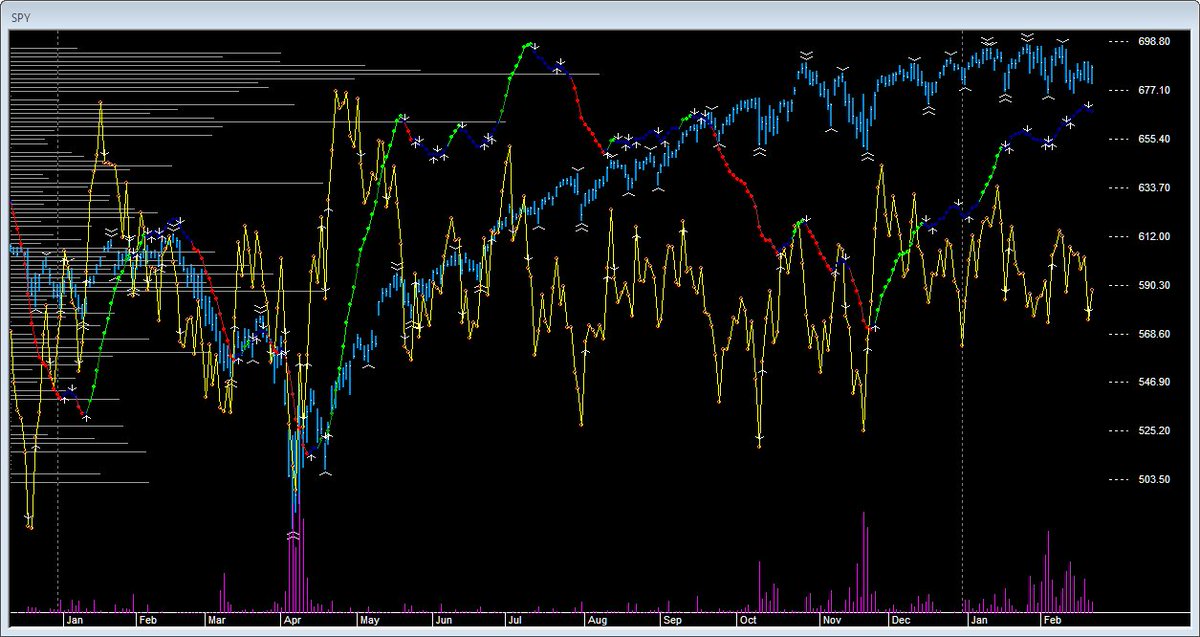Select the Jun month label
The height and width of the screenshot is (637, 1200).
pos(442,620)
